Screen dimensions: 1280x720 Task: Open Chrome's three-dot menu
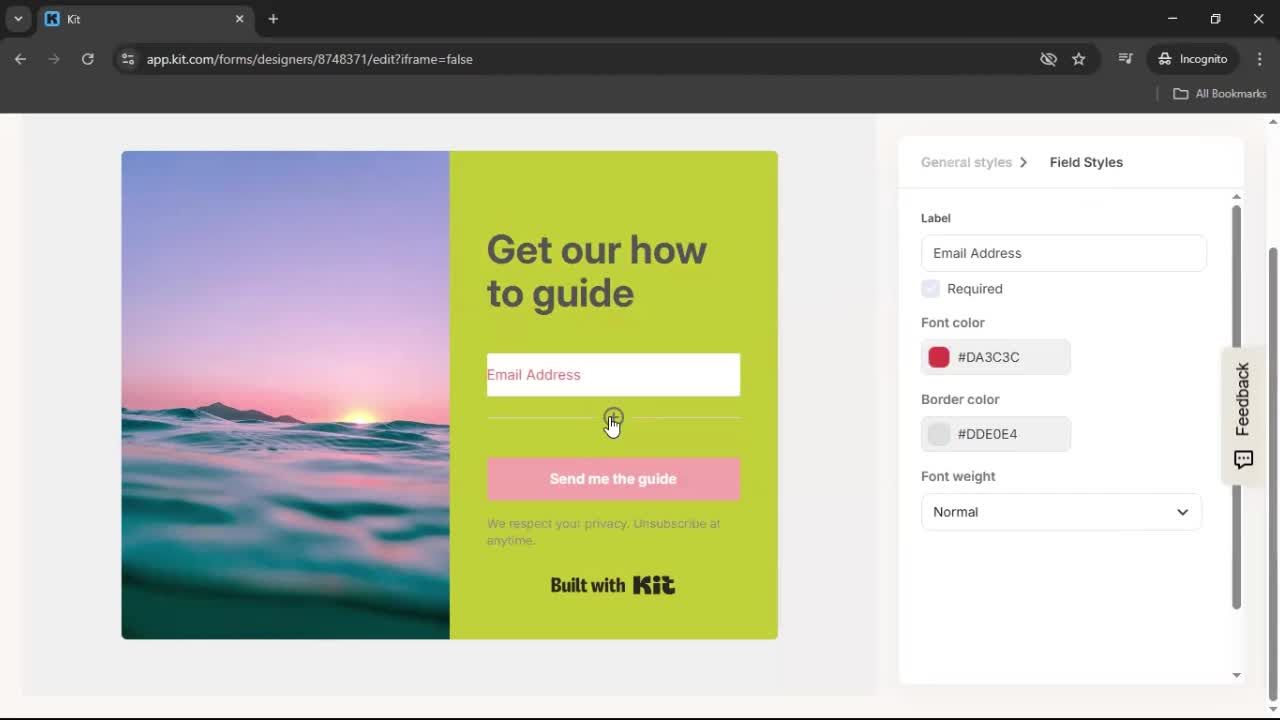coord(1260,59)
